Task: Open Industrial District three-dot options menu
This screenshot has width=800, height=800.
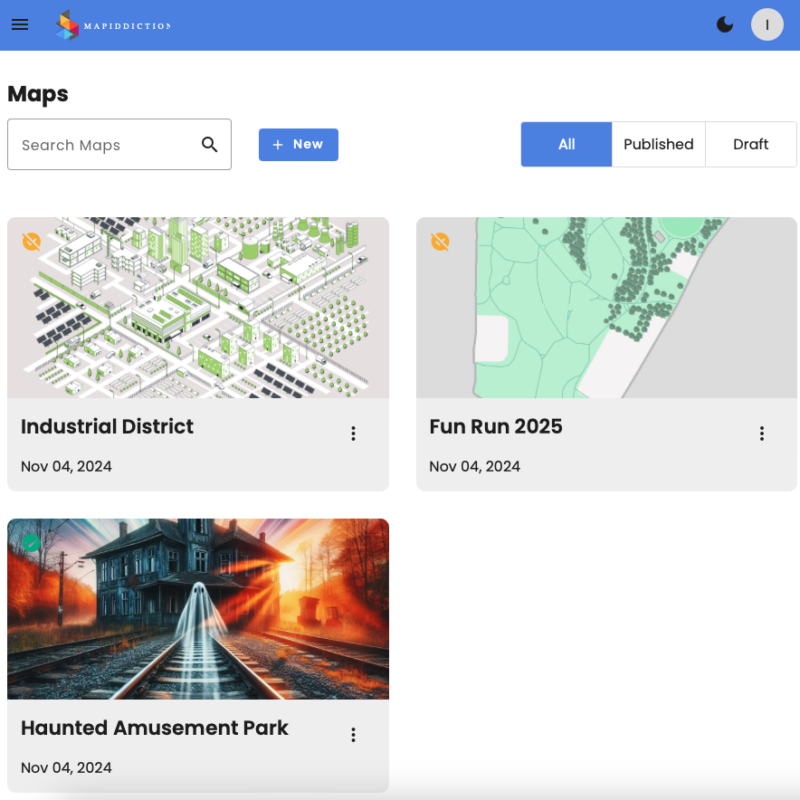Action: click(x=353, y=433)
